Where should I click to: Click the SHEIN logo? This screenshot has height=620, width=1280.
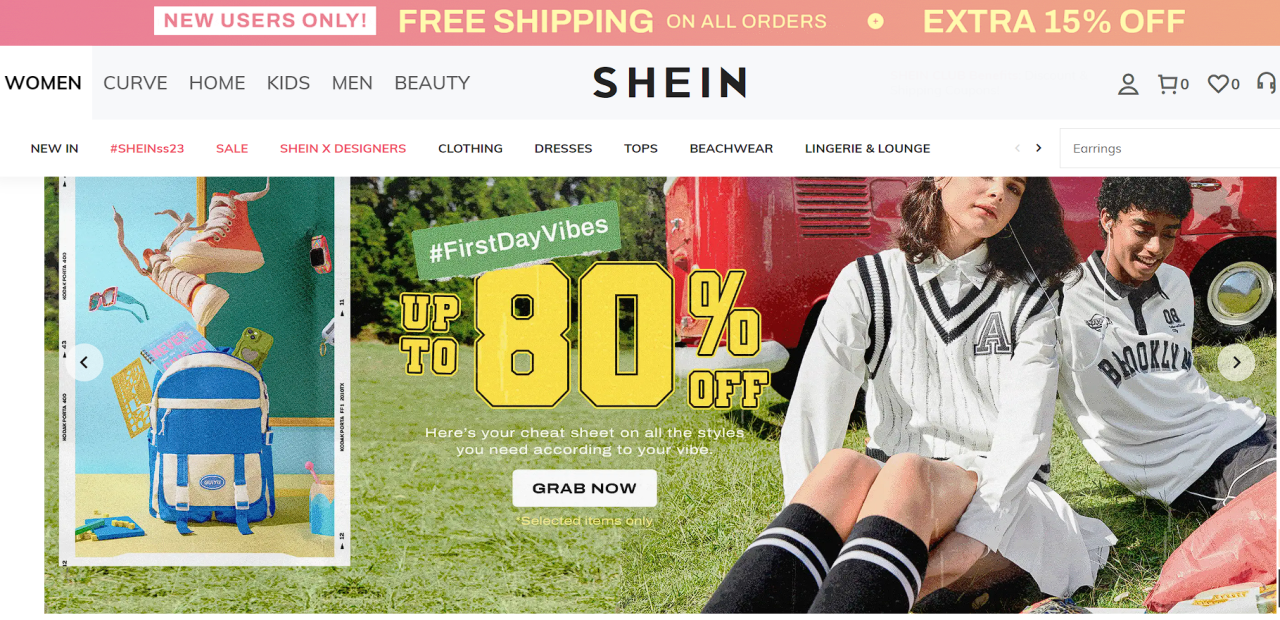pyautogui.click(x=669, y=82)
